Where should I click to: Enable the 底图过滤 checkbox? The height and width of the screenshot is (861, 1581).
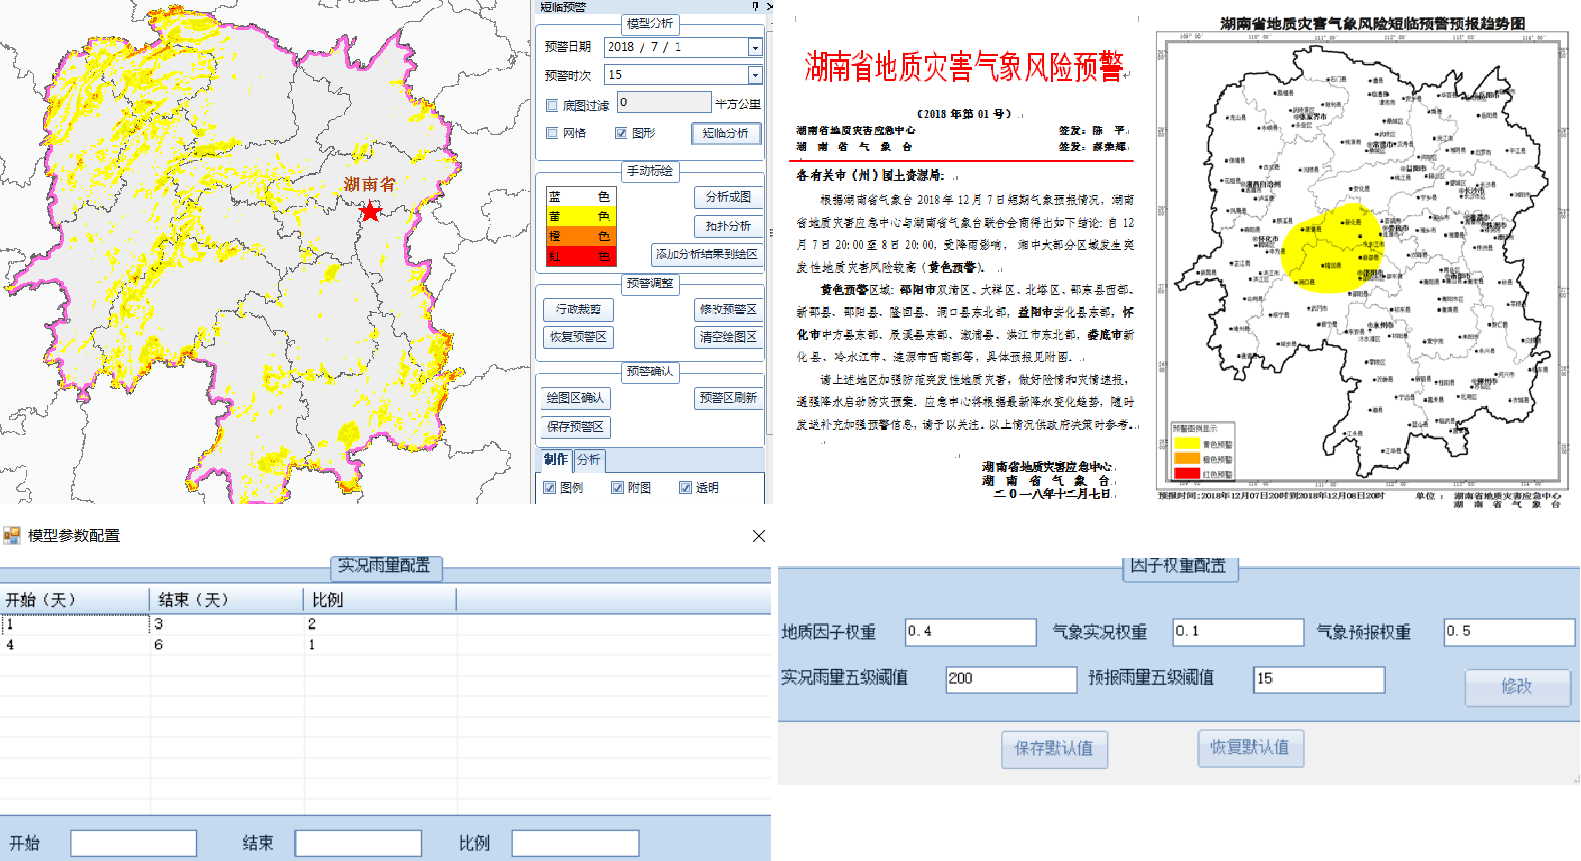click(552, 105)
